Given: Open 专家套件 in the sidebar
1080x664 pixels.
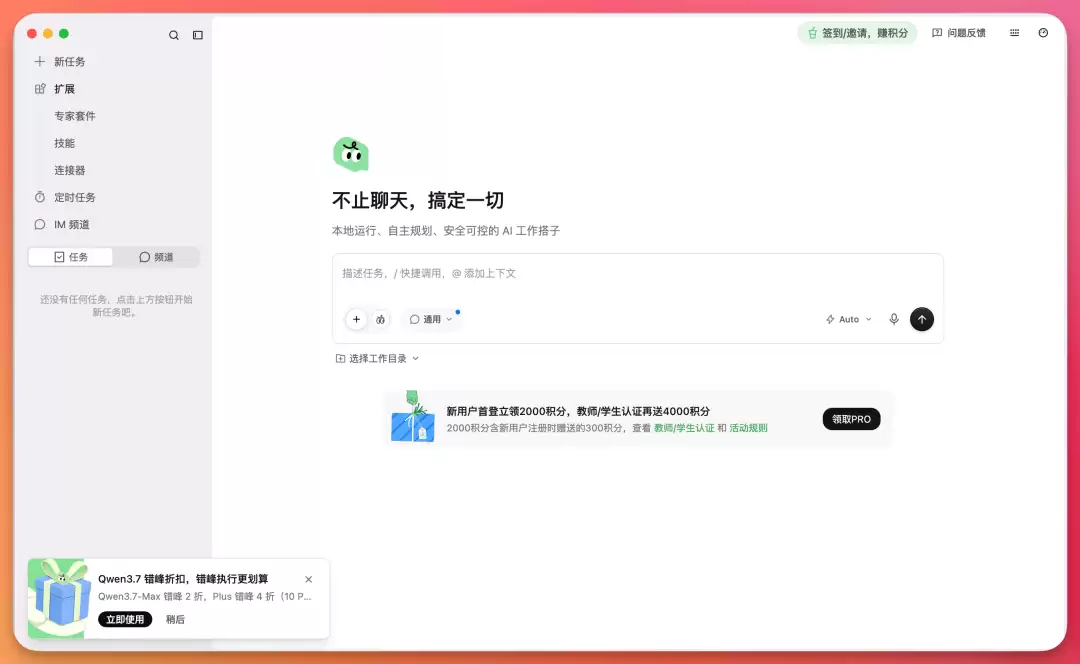Looking at the screenshot, I should (75, 116).
